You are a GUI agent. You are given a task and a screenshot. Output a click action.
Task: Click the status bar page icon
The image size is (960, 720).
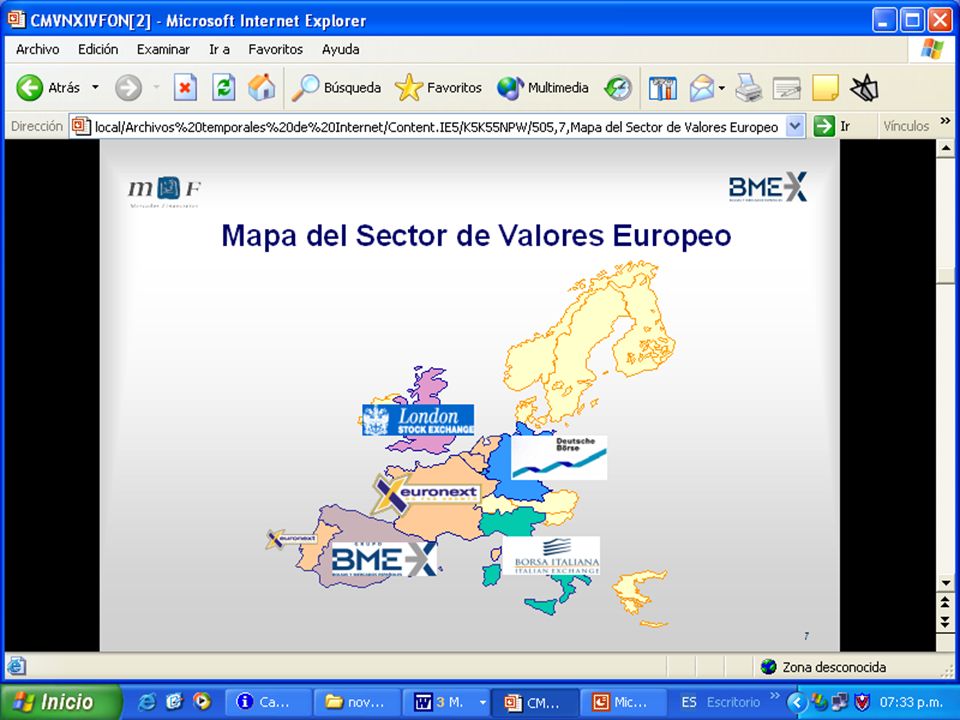pos(16,666)
